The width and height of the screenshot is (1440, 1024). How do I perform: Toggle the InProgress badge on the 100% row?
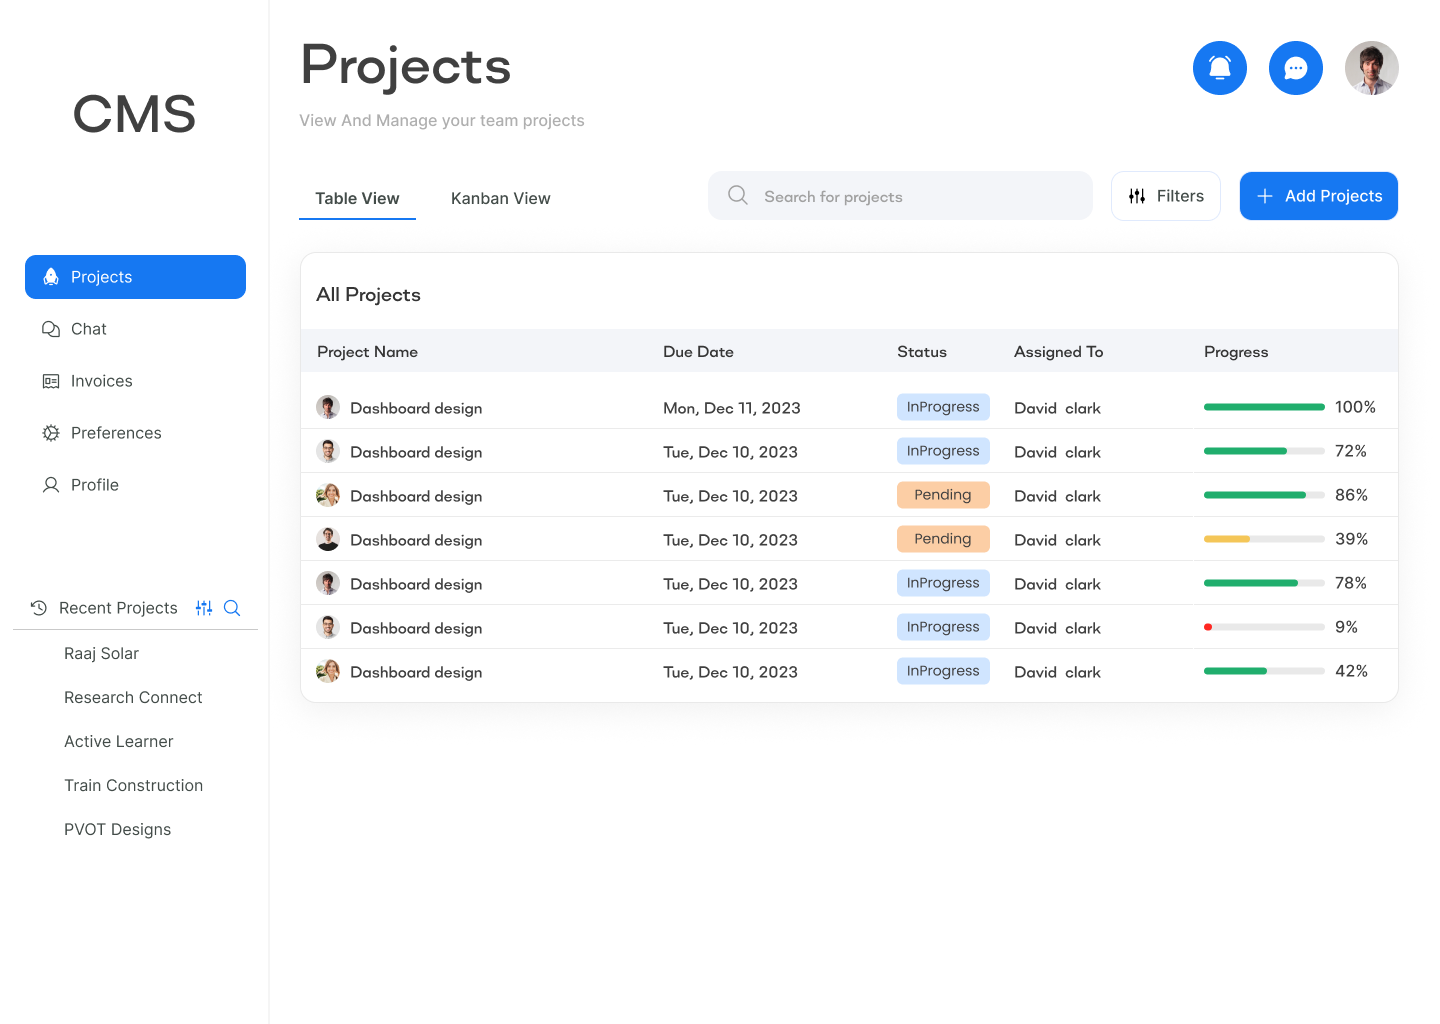click(943, 406)
